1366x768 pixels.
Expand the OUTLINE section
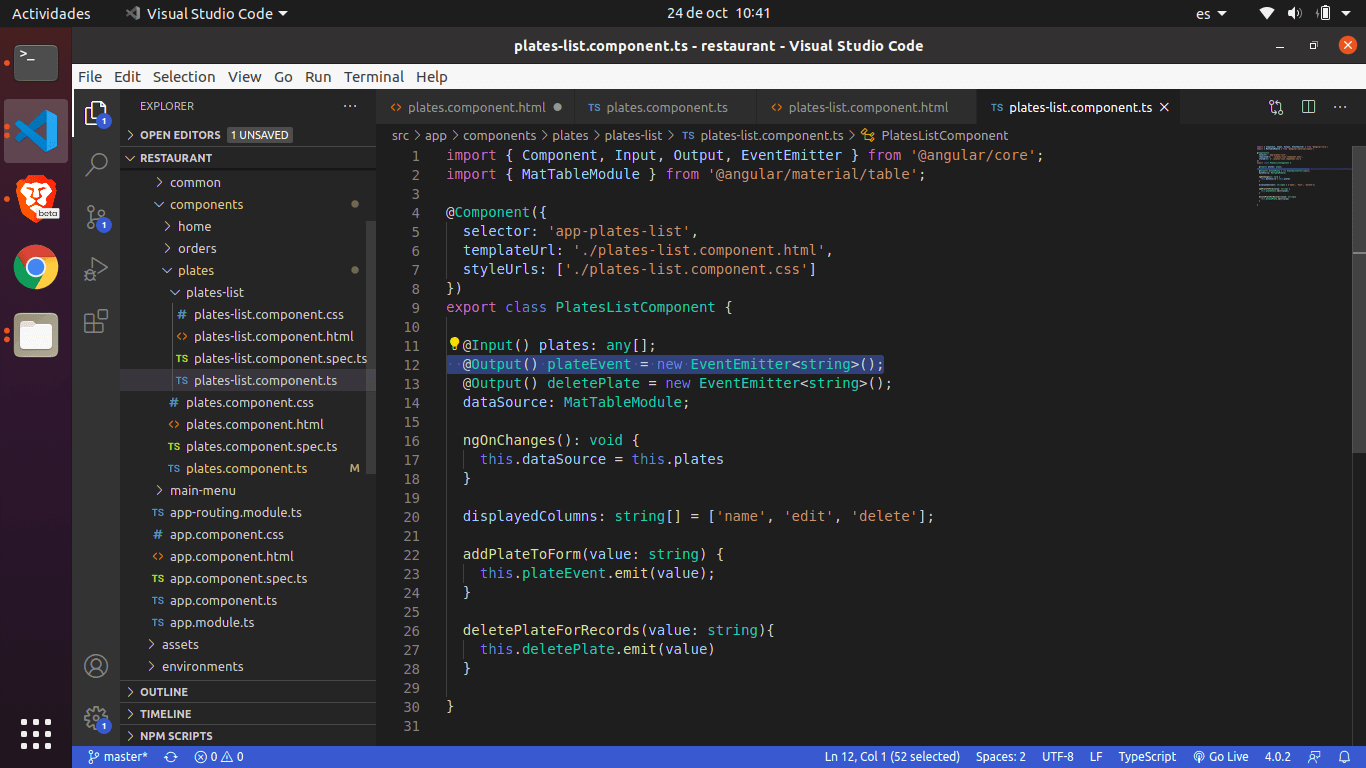pyautogui.click(x=164, y=692)
